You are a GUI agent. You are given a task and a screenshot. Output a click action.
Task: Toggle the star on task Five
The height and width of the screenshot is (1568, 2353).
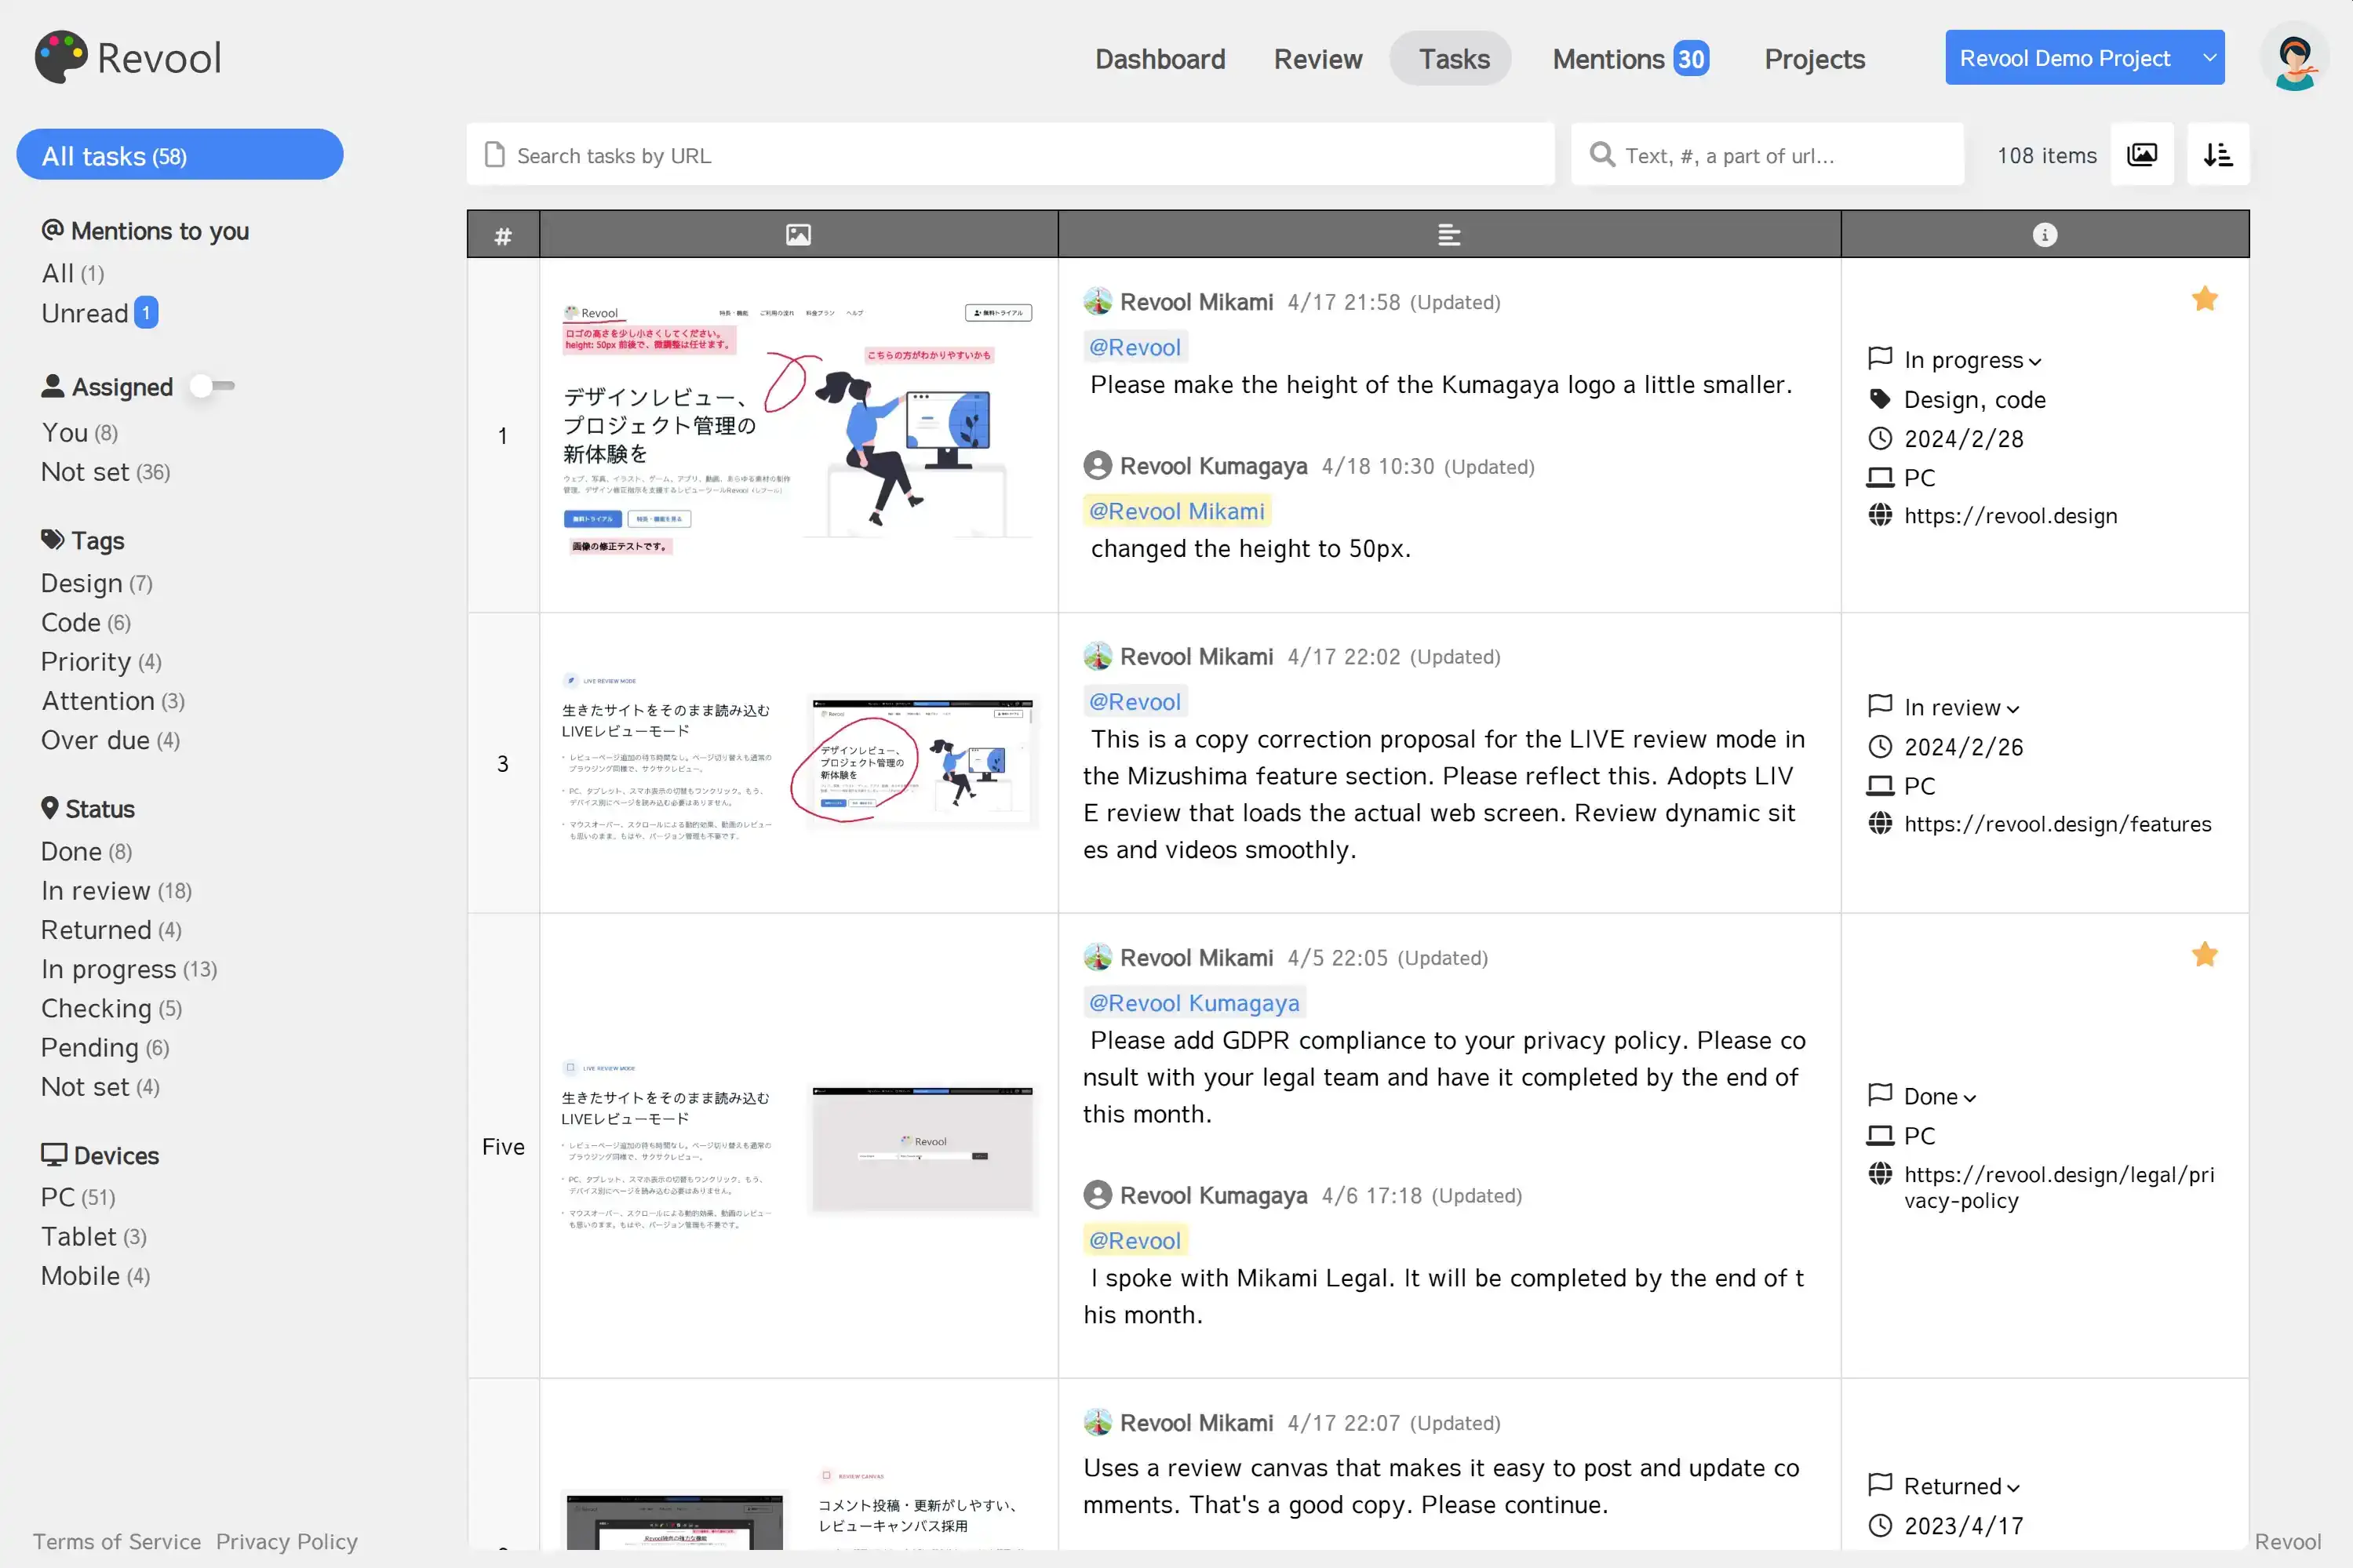click(2204, 954)
